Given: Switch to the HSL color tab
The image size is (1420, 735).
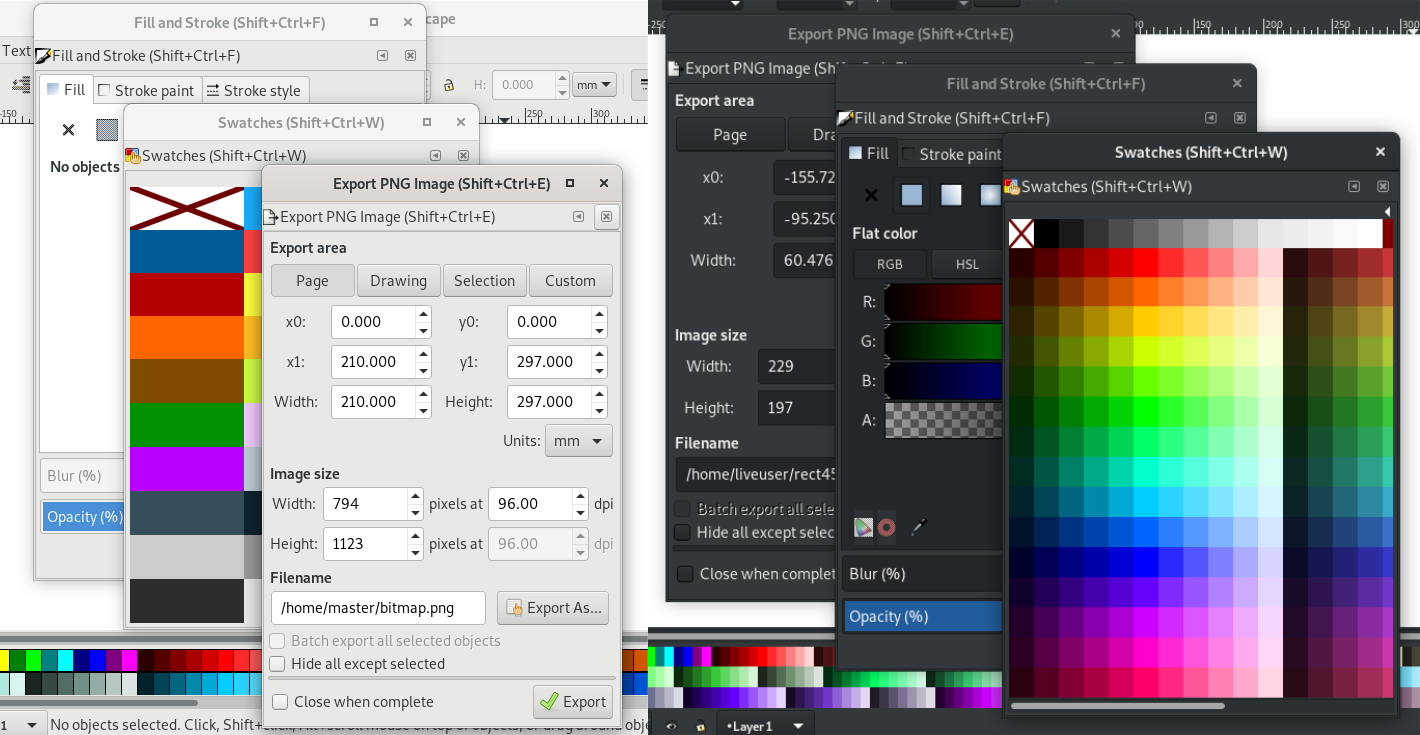Looking at the screenshot, I should [x=966, y=264].
